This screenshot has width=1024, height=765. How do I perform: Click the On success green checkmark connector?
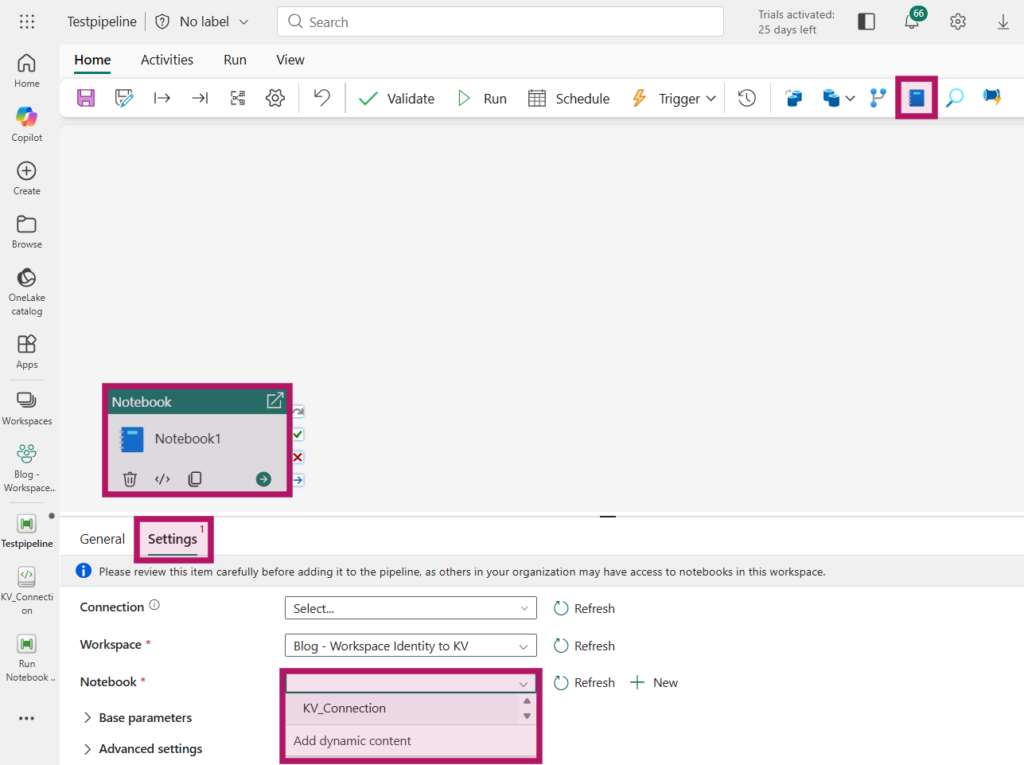pyautogui.click(x=298, y=435)
